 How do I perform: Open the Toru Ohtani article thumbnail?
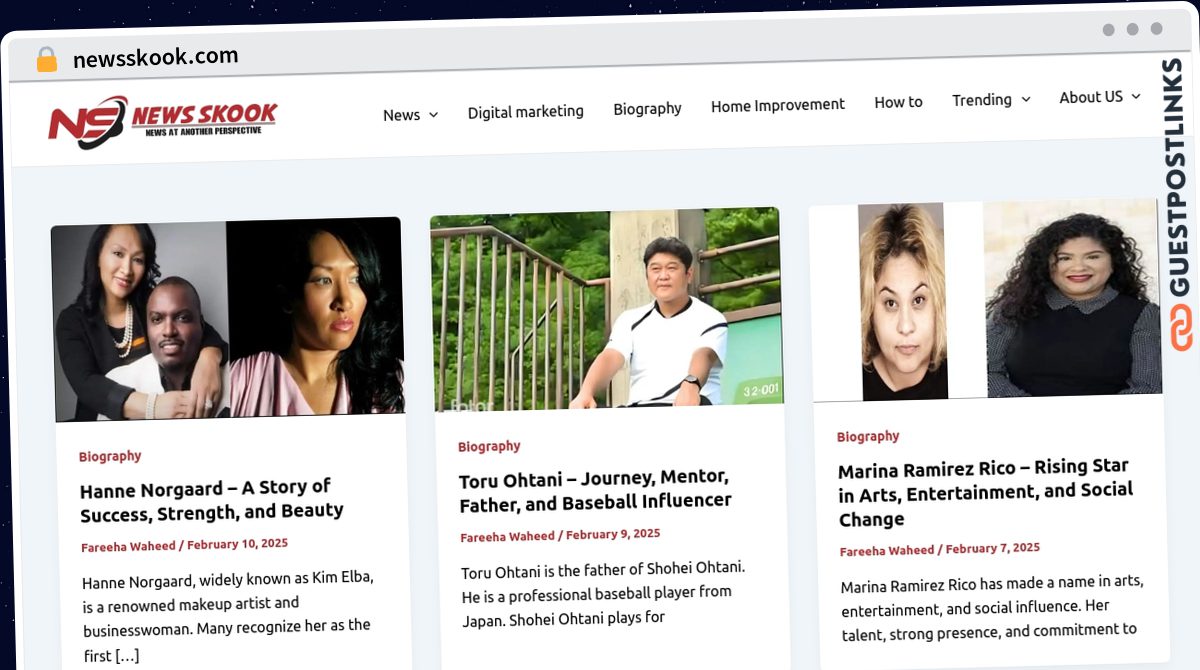(x=606, y=309)
